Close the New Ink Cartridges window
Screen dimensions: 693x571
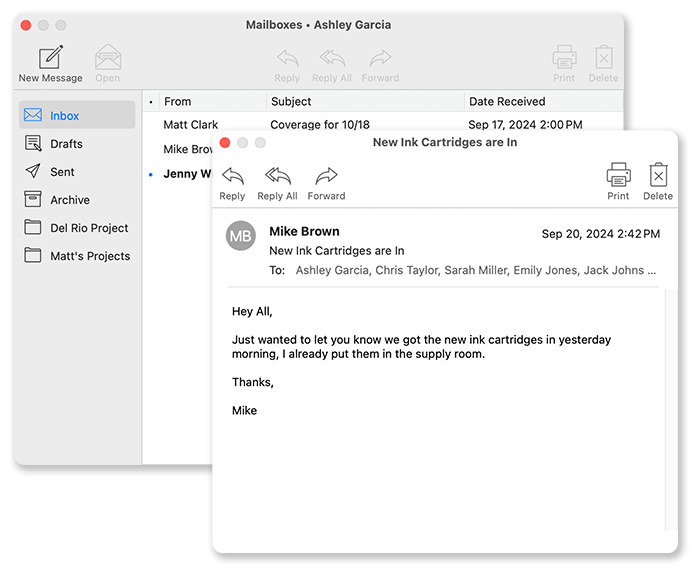coord(225,143)
